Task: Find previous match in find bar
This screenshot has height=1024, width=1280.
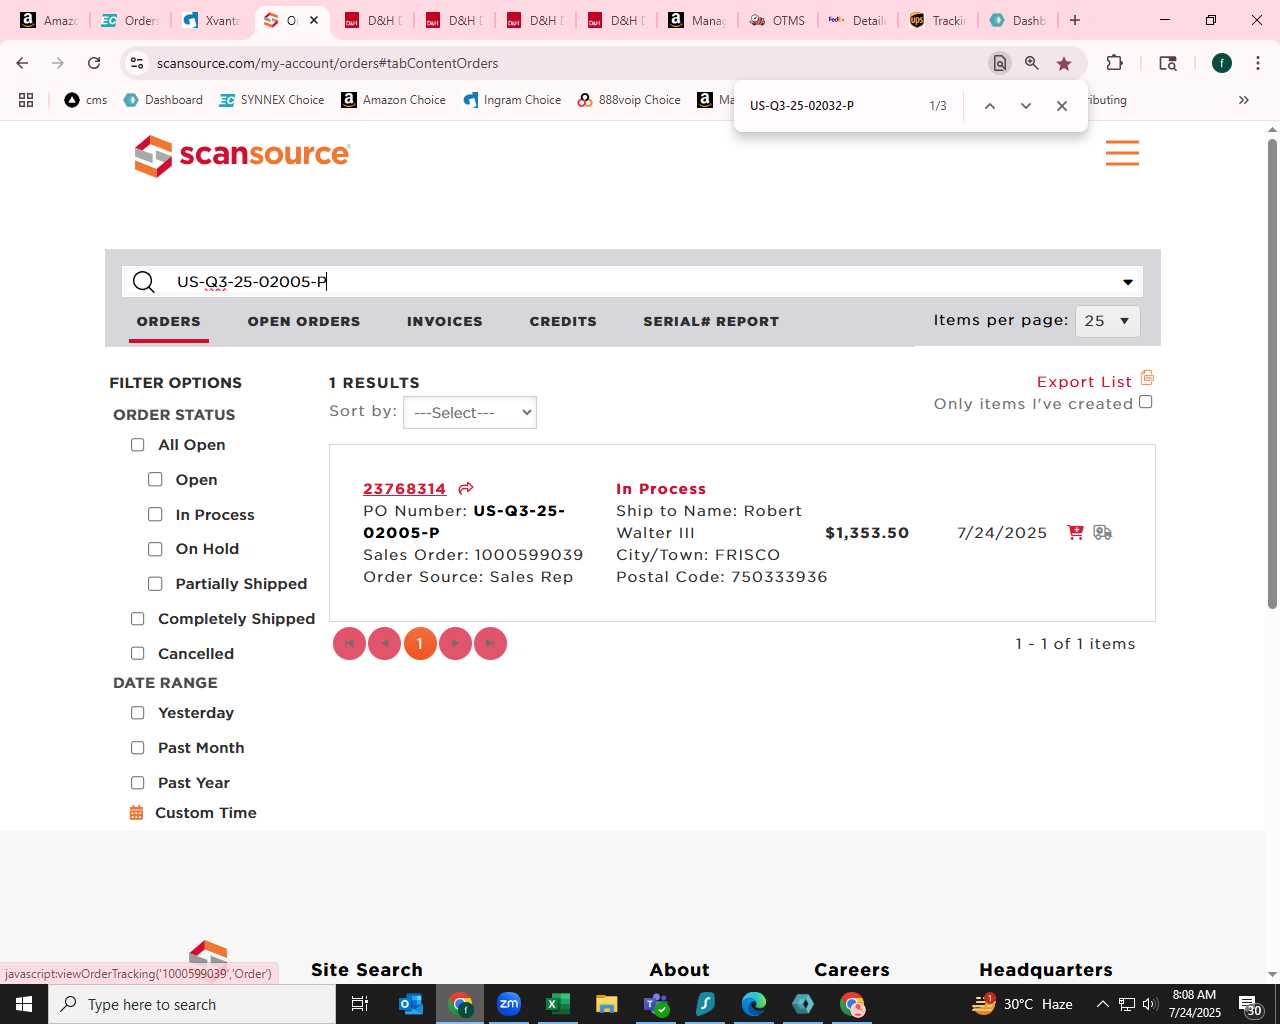Action: coord(989,106)
